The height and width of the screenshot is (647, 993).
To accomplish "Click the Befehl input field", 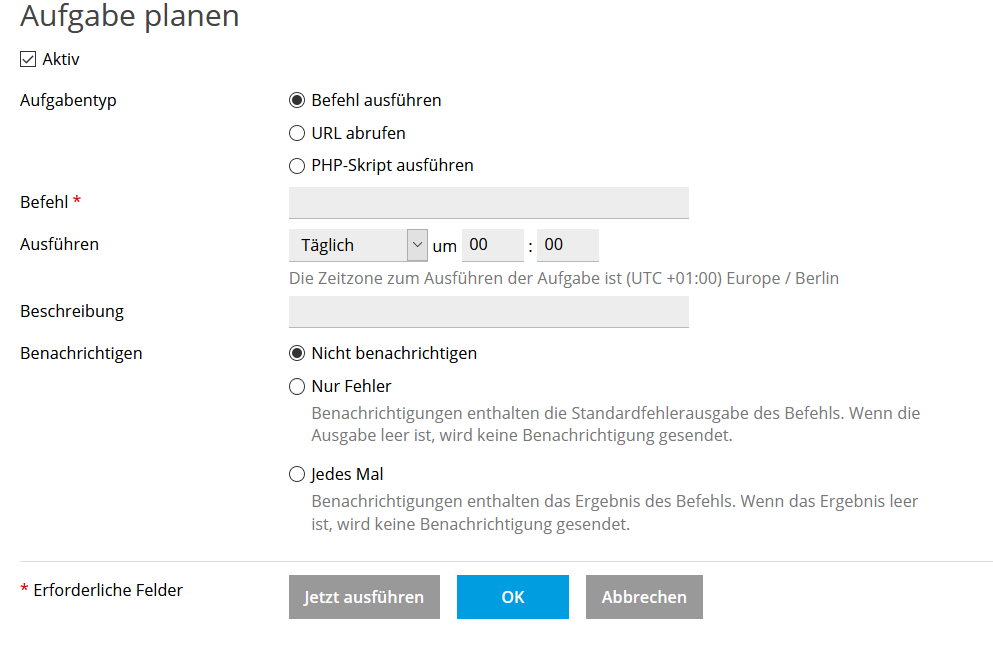I will coord(488,203).
